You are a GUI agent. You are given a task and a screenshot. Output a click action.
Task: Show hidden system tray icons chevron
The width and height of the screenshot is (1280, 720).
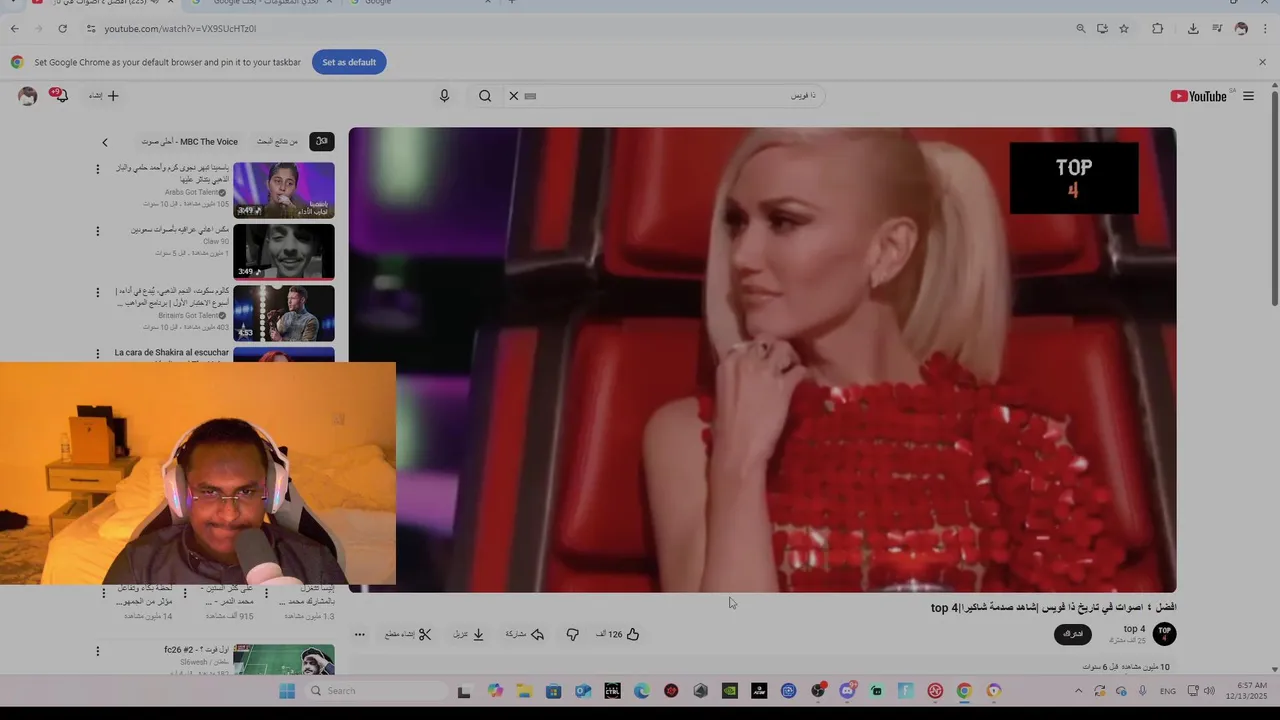(1078, 691)
